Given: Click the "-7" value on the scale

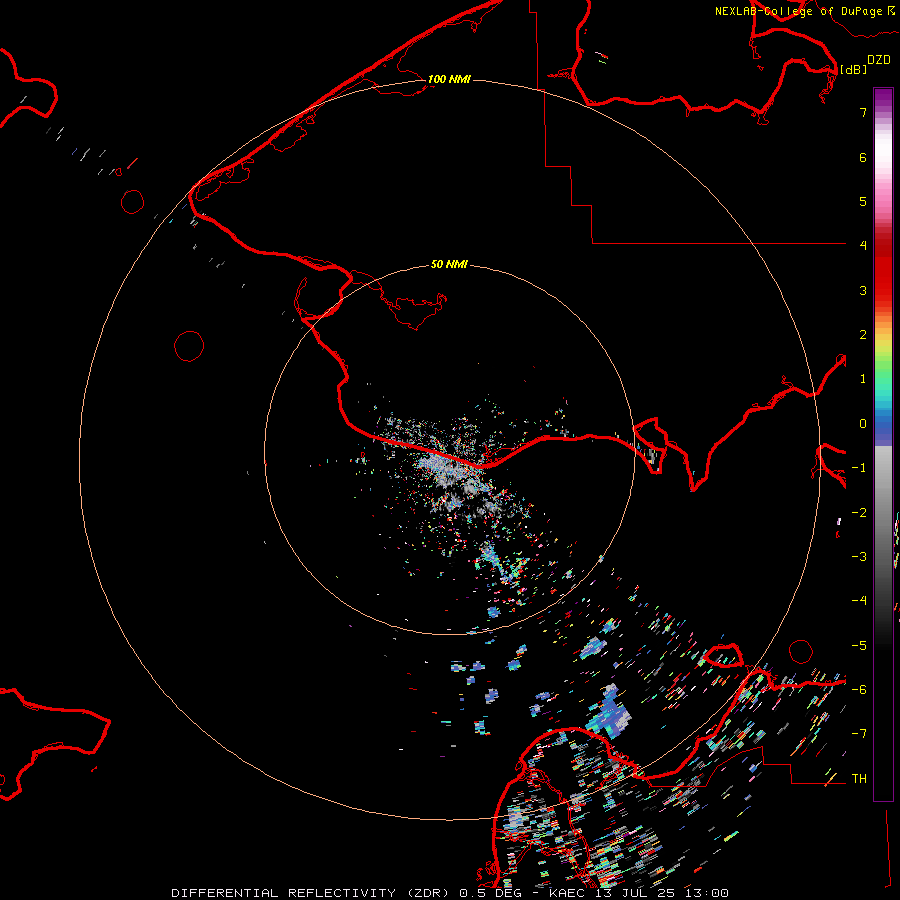Looking at the screenshot, I should coord(859,734).
